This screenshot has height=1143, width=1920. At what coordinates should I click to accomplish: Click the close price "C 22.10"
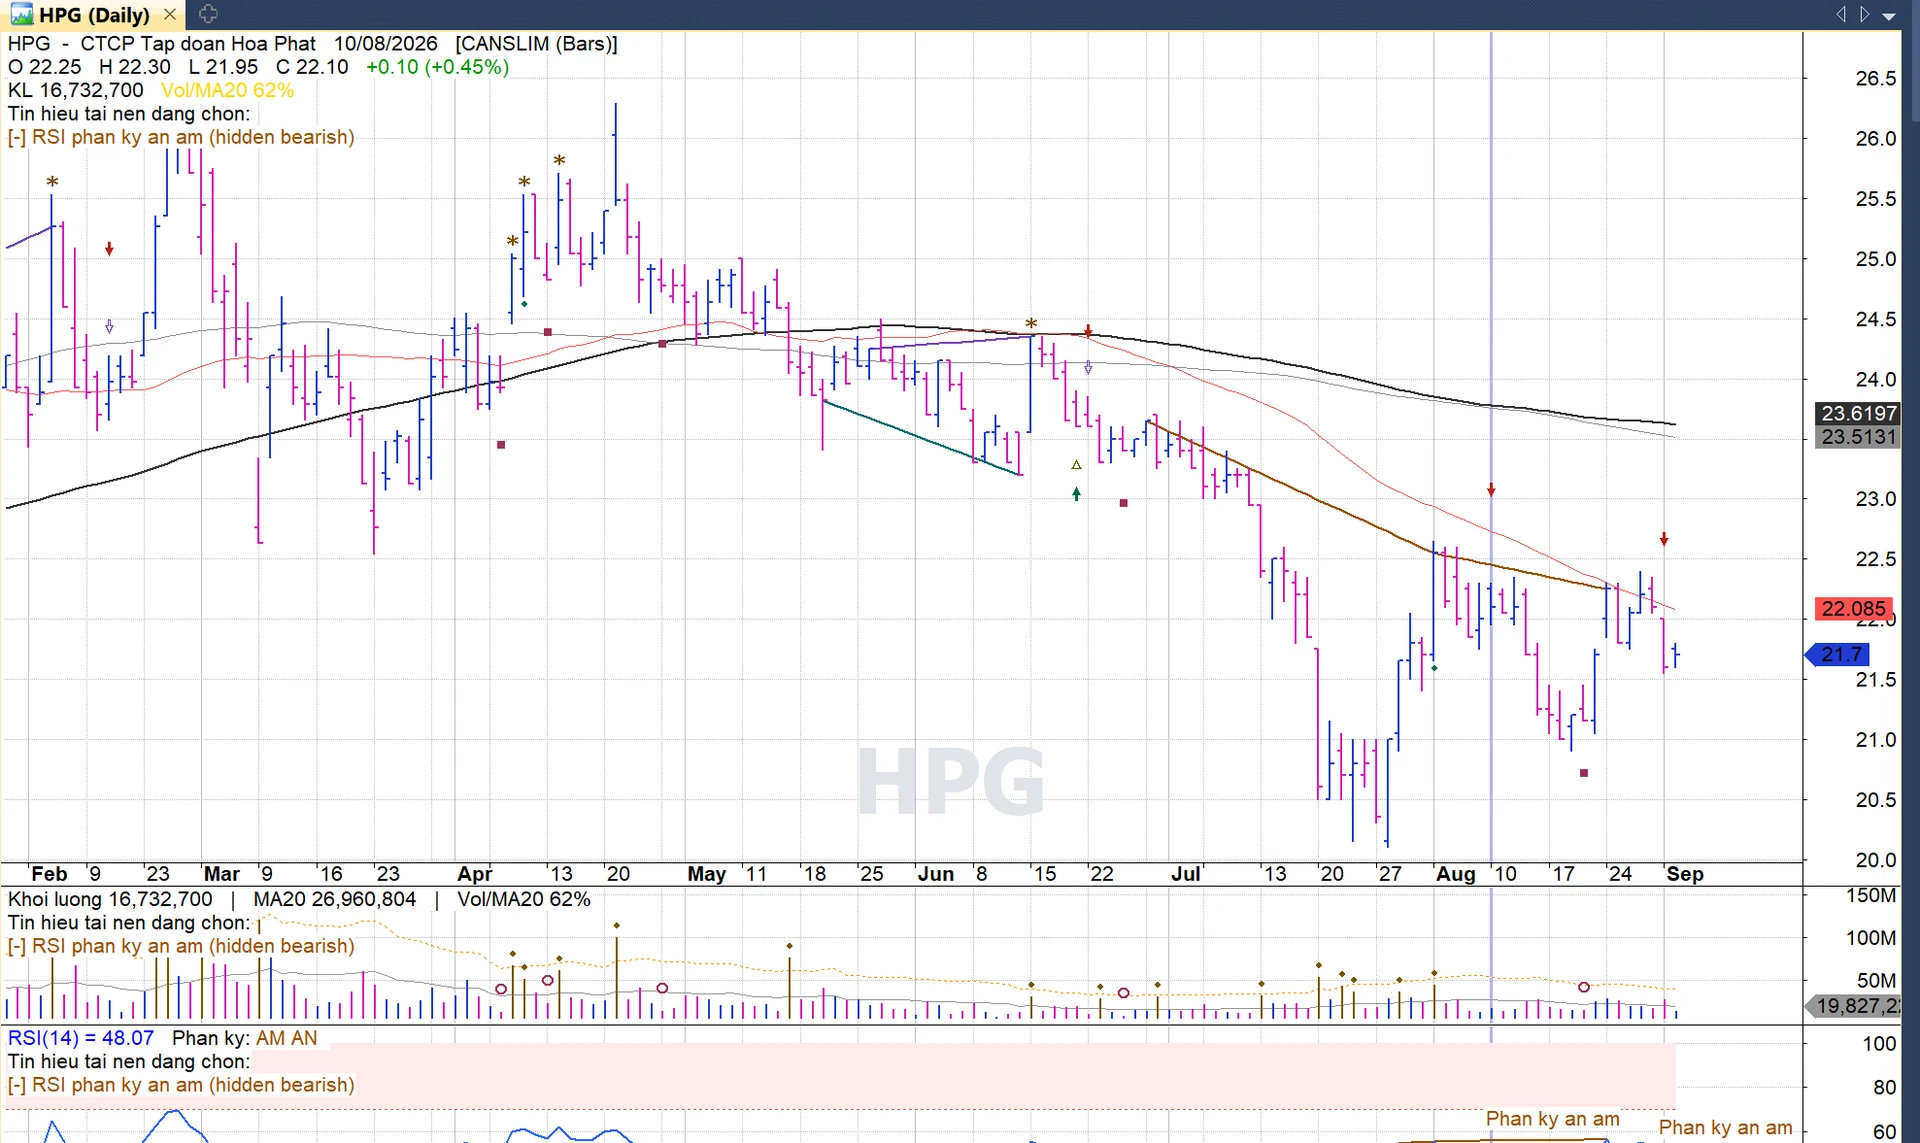point(312,67)
